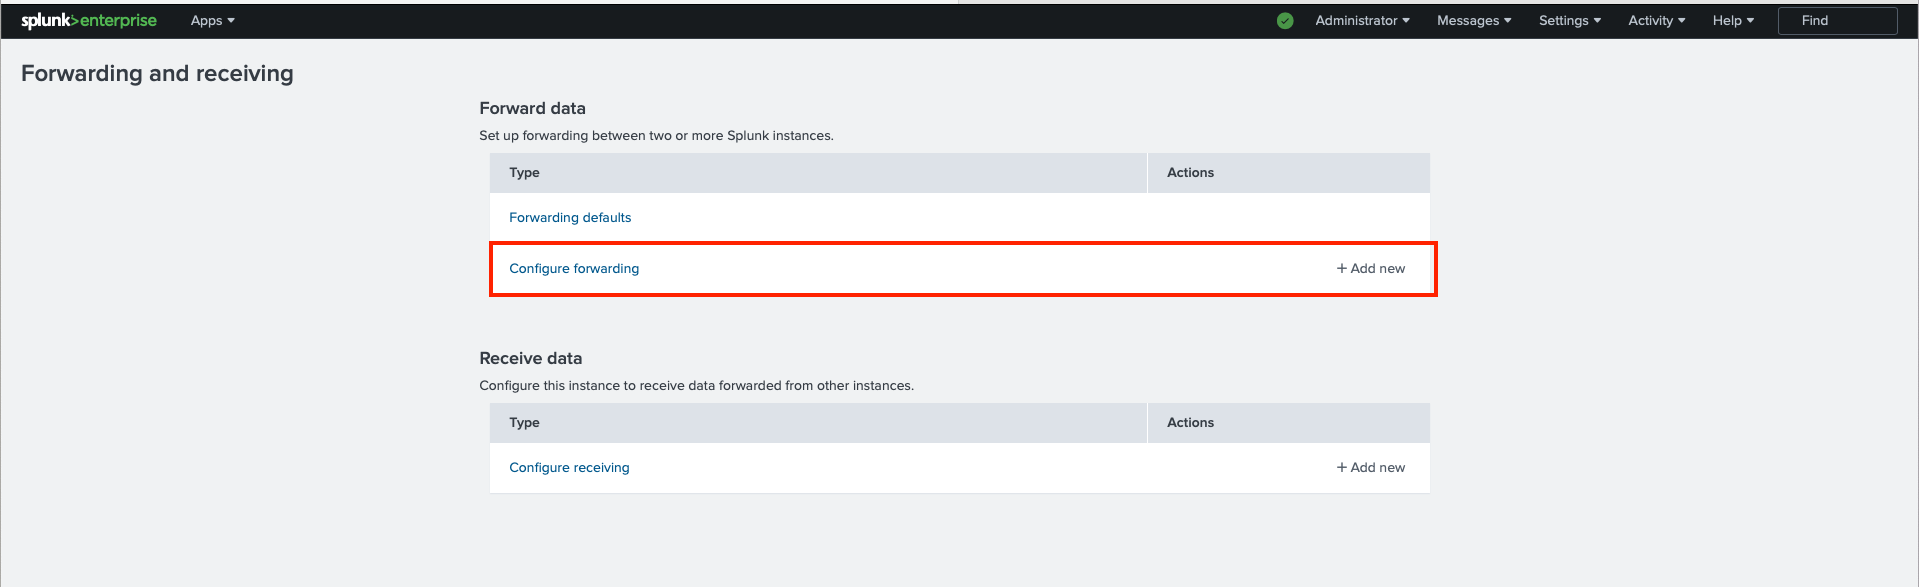Click the Splunk enterprise logo

pyautogui.click(x=89, y=20)
